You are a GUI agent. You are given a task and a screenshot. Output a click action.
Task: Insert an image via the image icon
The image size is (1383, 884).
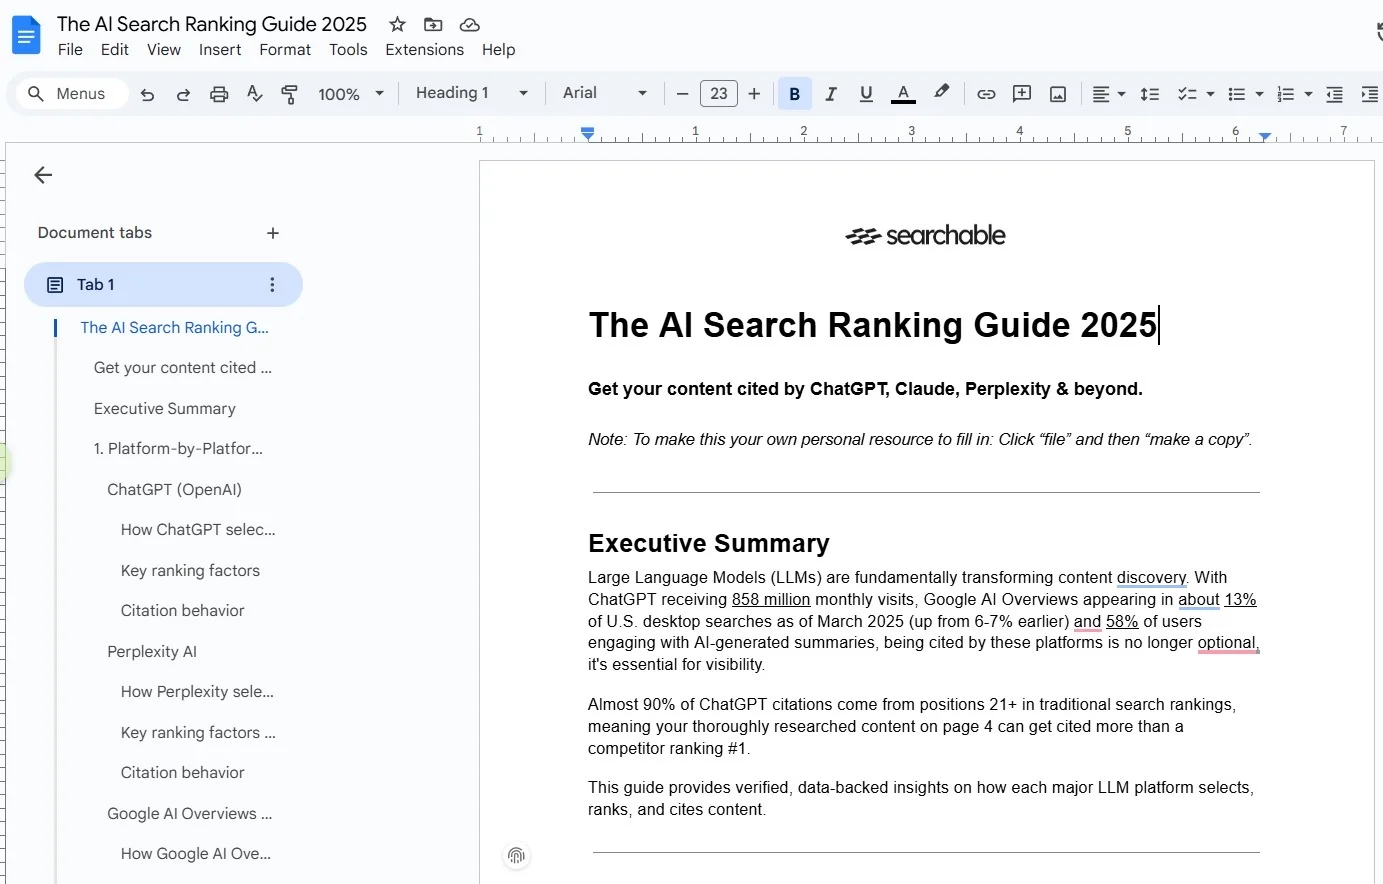1057,93
